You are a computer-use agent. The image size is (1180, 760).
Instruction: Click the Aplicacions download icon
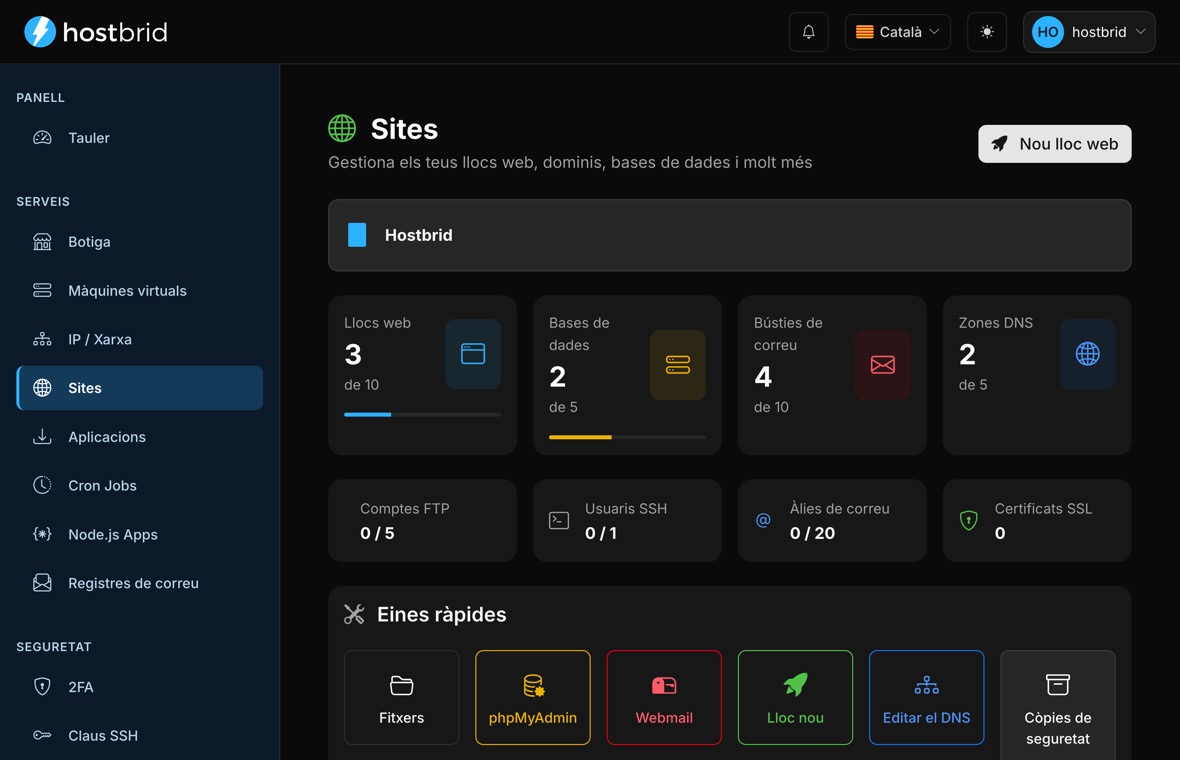[x=42, y=436]
